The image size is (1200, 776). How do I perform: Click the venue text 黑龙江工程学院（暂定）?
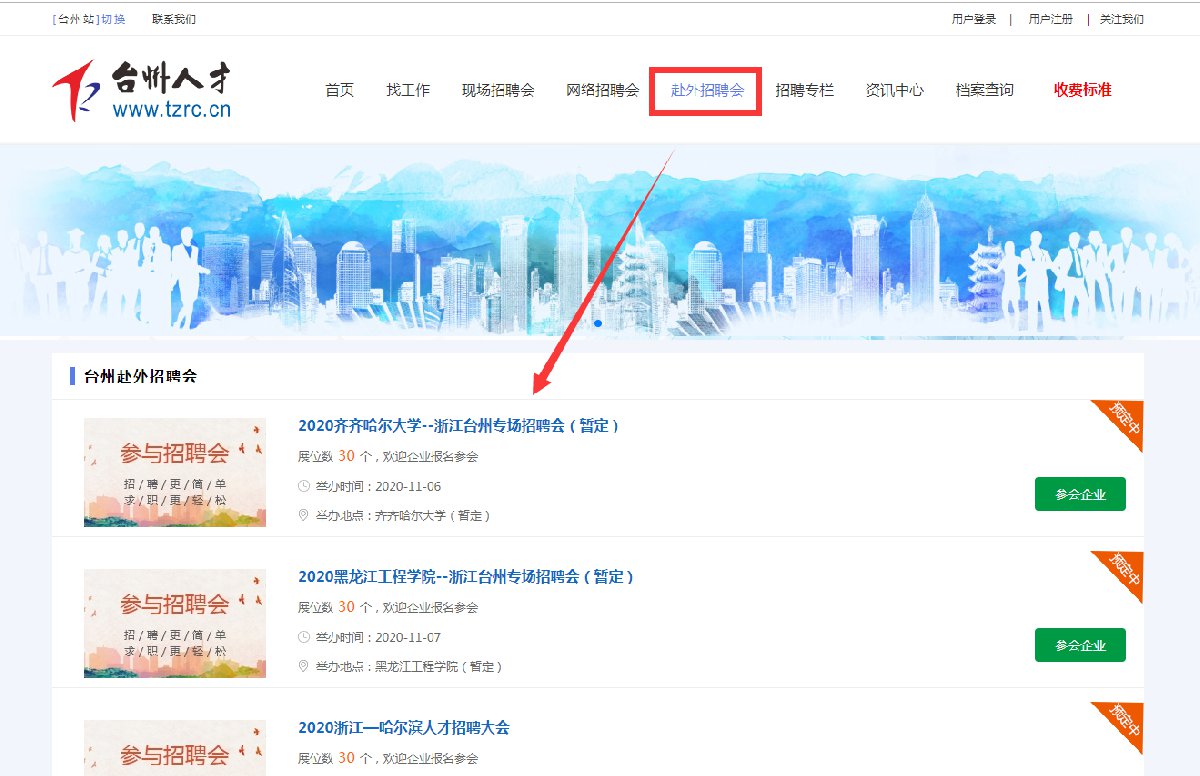pyautogui.click(x=438, y=667)
